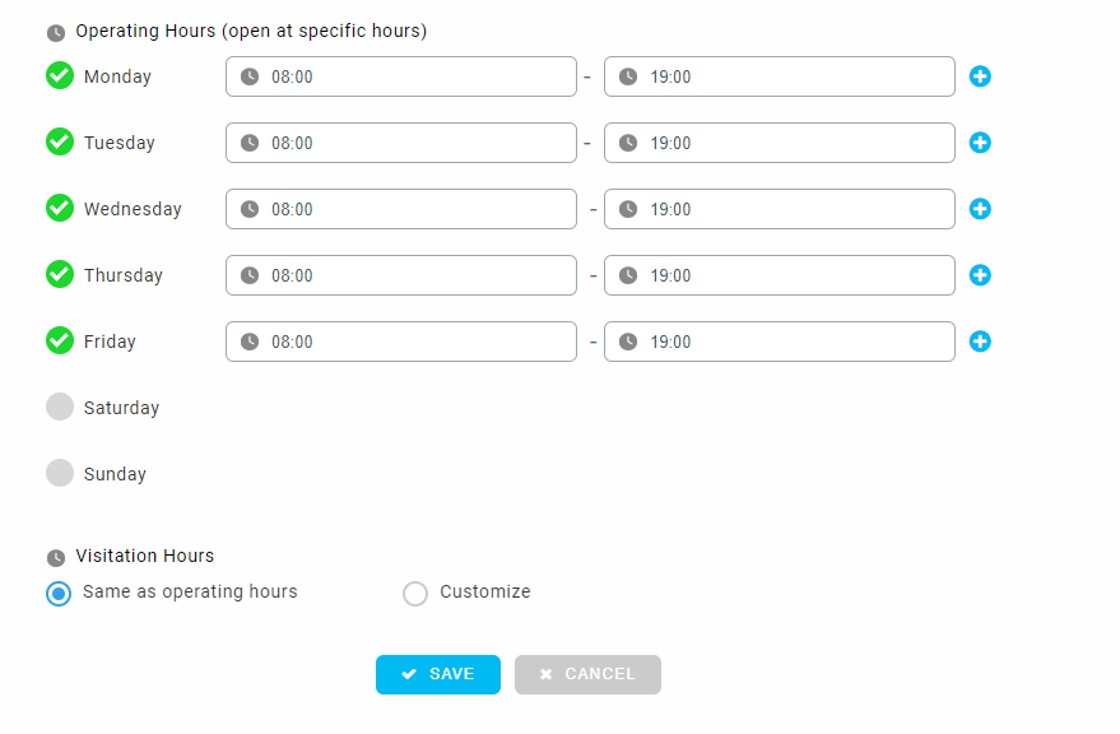This screenshot has height=734, width=1120.
Task: Click the clock icon in Monday's opening time
Action: tap(250, 76)
